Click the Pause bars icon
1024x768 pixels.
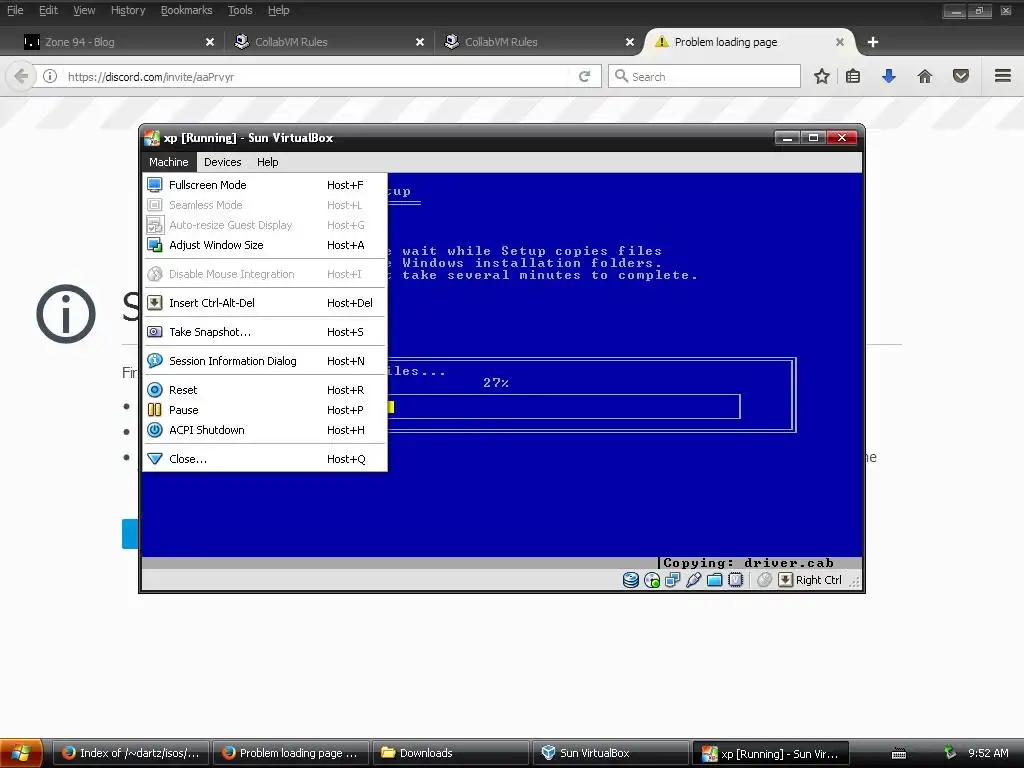tap(155, 410)
